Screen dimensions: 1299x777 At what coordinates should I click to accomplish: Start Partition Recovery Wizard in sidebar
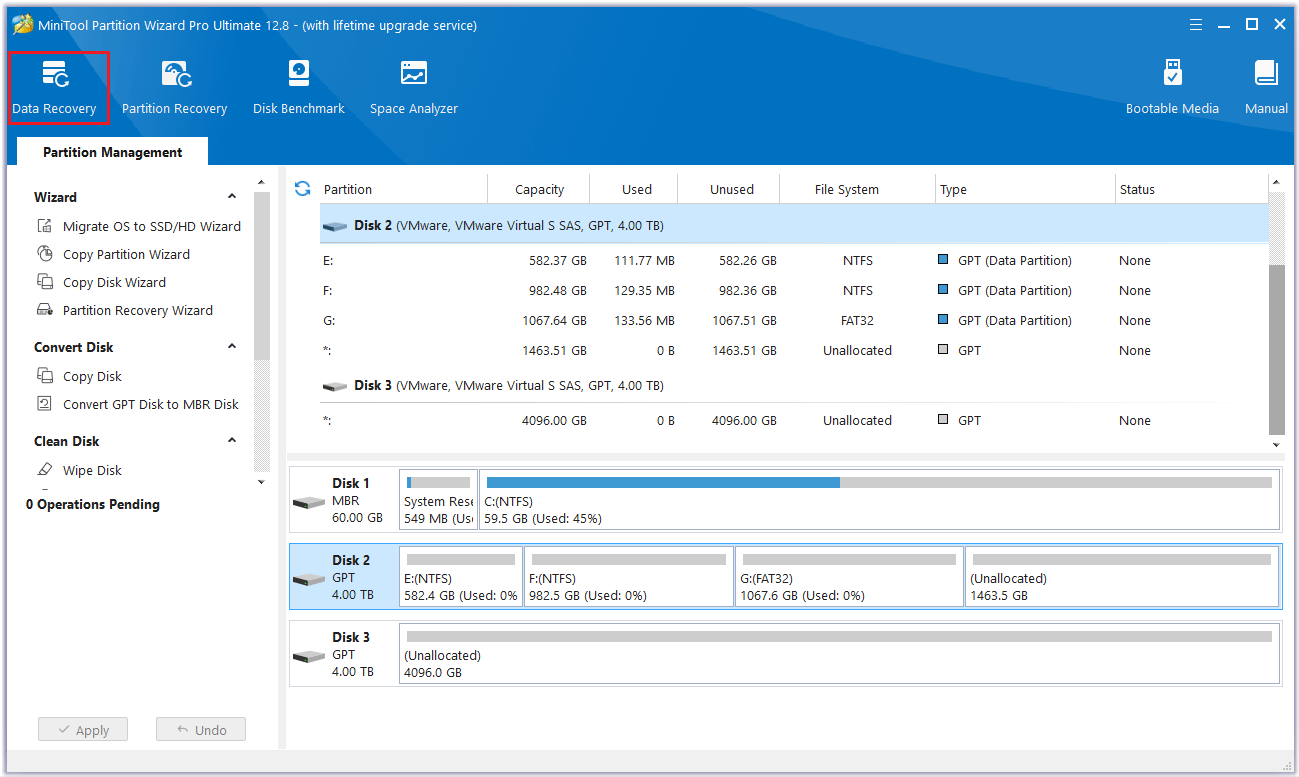(125, 310)
